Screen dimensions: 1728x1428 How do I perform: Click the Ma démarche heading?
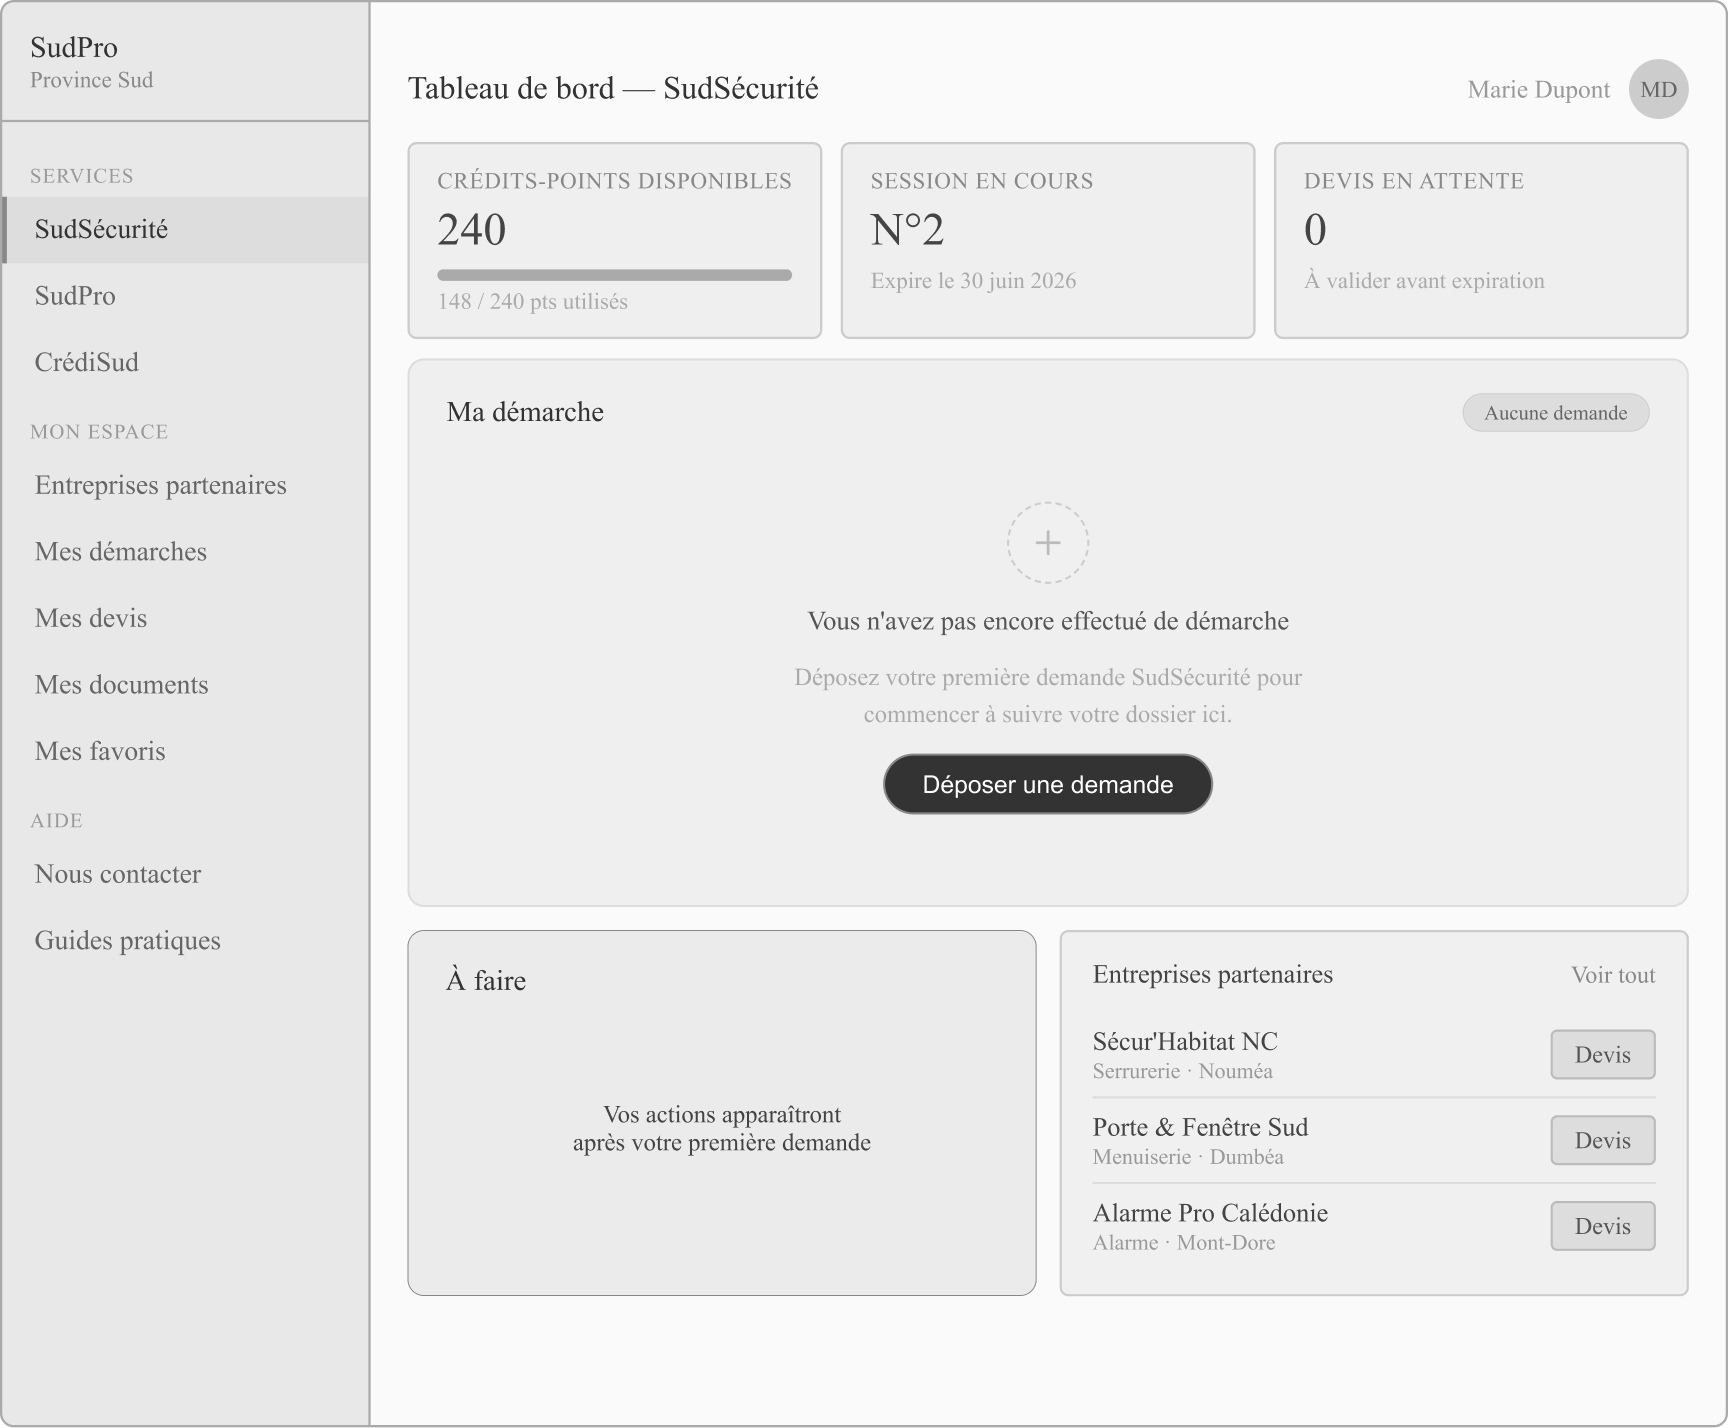tap(525, 412)
